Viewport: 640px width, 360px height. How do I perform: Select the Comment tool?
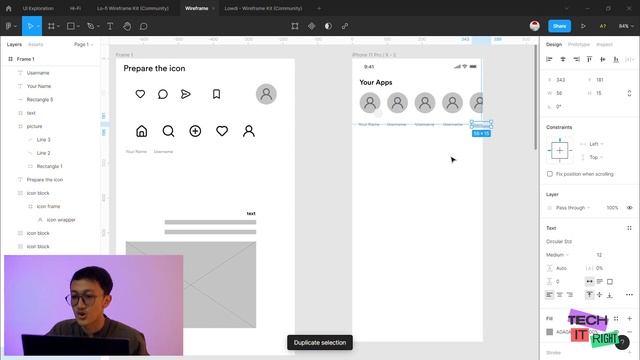click(x=144, y=26)
